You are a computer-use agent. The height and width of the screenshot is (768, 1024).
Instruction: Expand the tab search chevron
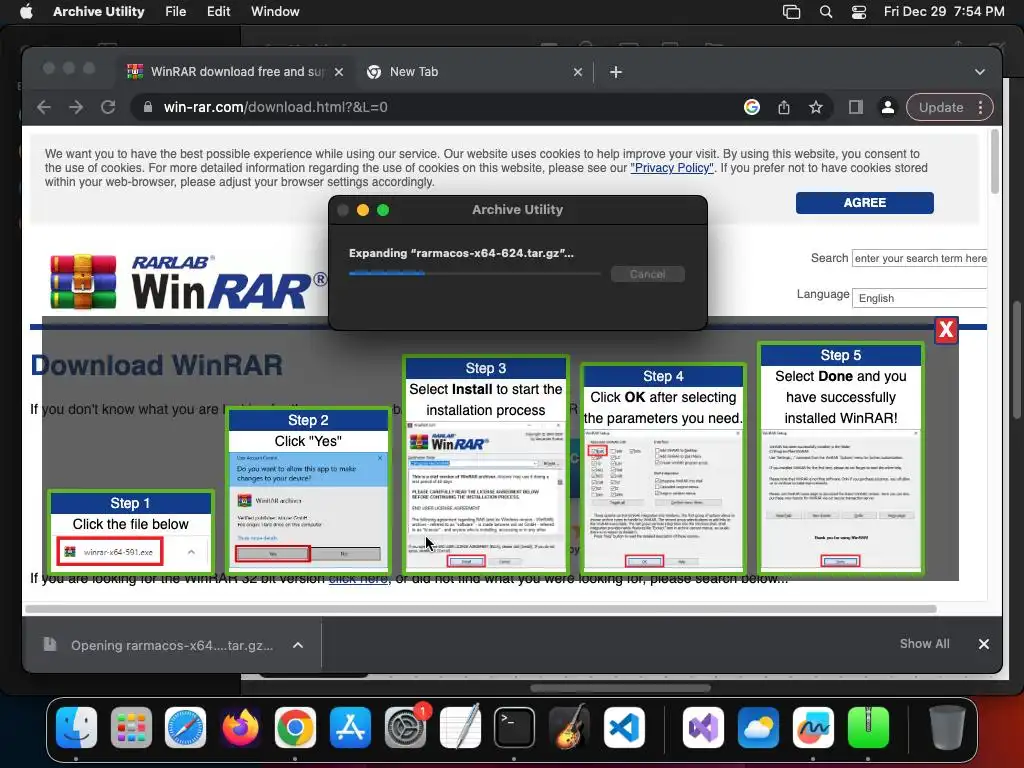pos(980,72)
